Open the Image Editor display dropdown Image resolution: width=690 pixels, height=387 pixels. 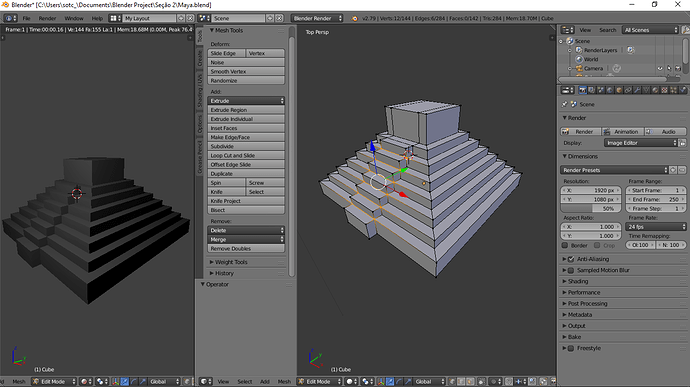pyautogui.click(x=641, y=143)
